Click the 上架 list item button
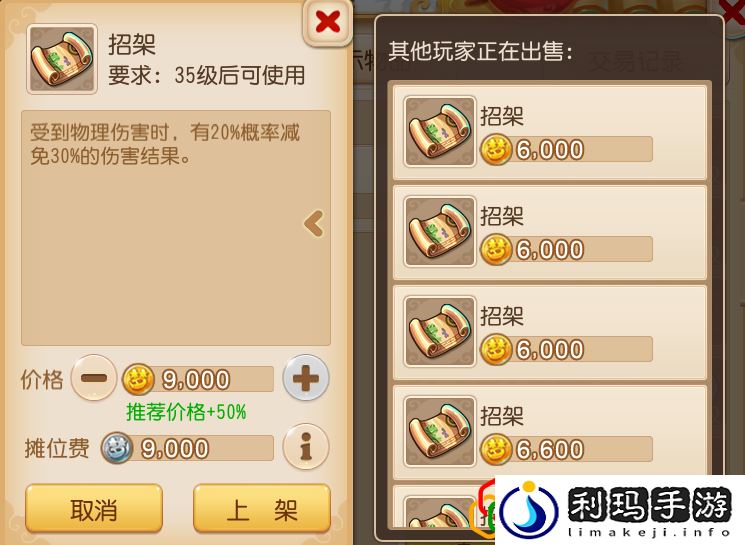This screenshot has width=745, height=545. pyautogui.click(x=261, y=509)
